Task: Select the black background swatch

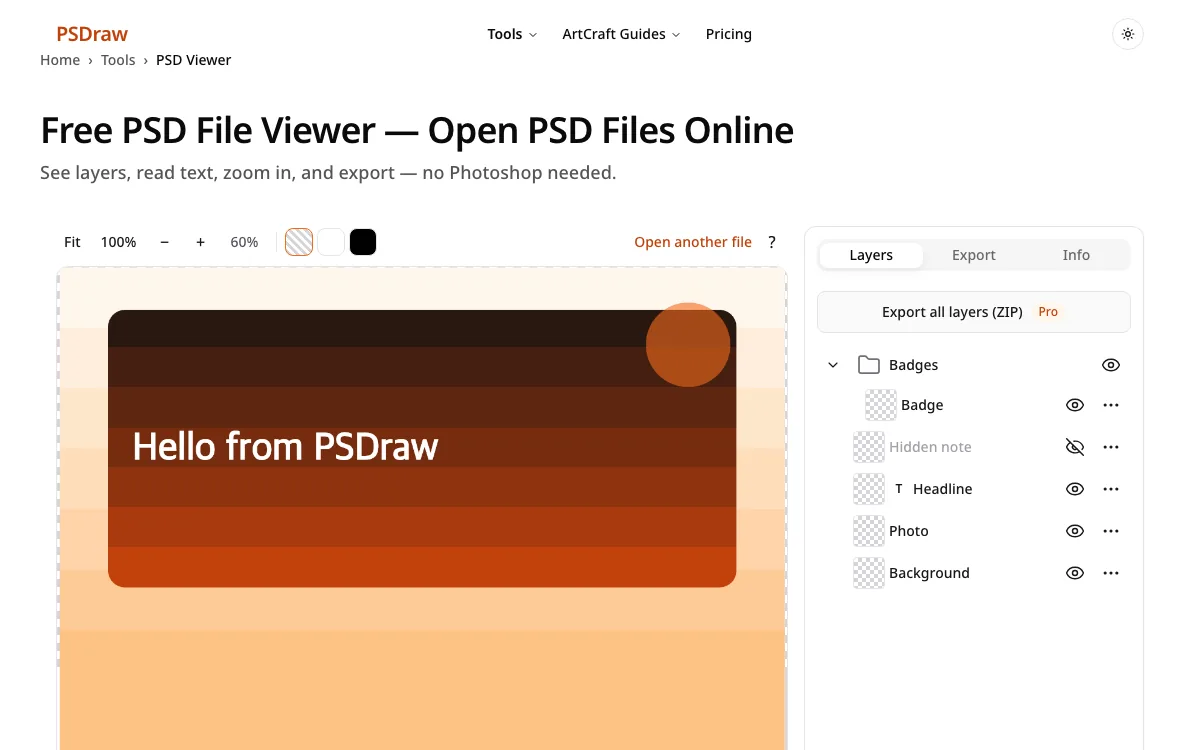Action: (363, 242)
